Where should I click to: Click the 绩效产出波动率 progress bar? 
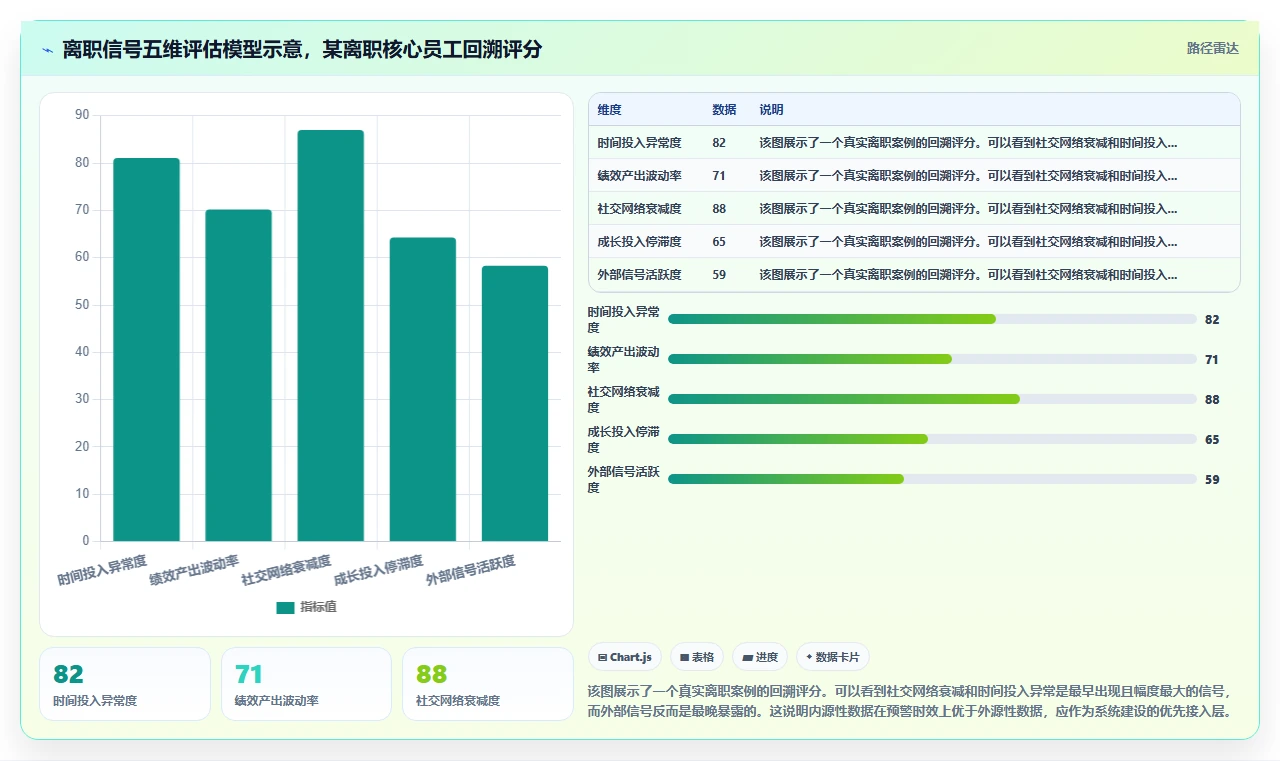pyautogui.click(x=932, y=359)
